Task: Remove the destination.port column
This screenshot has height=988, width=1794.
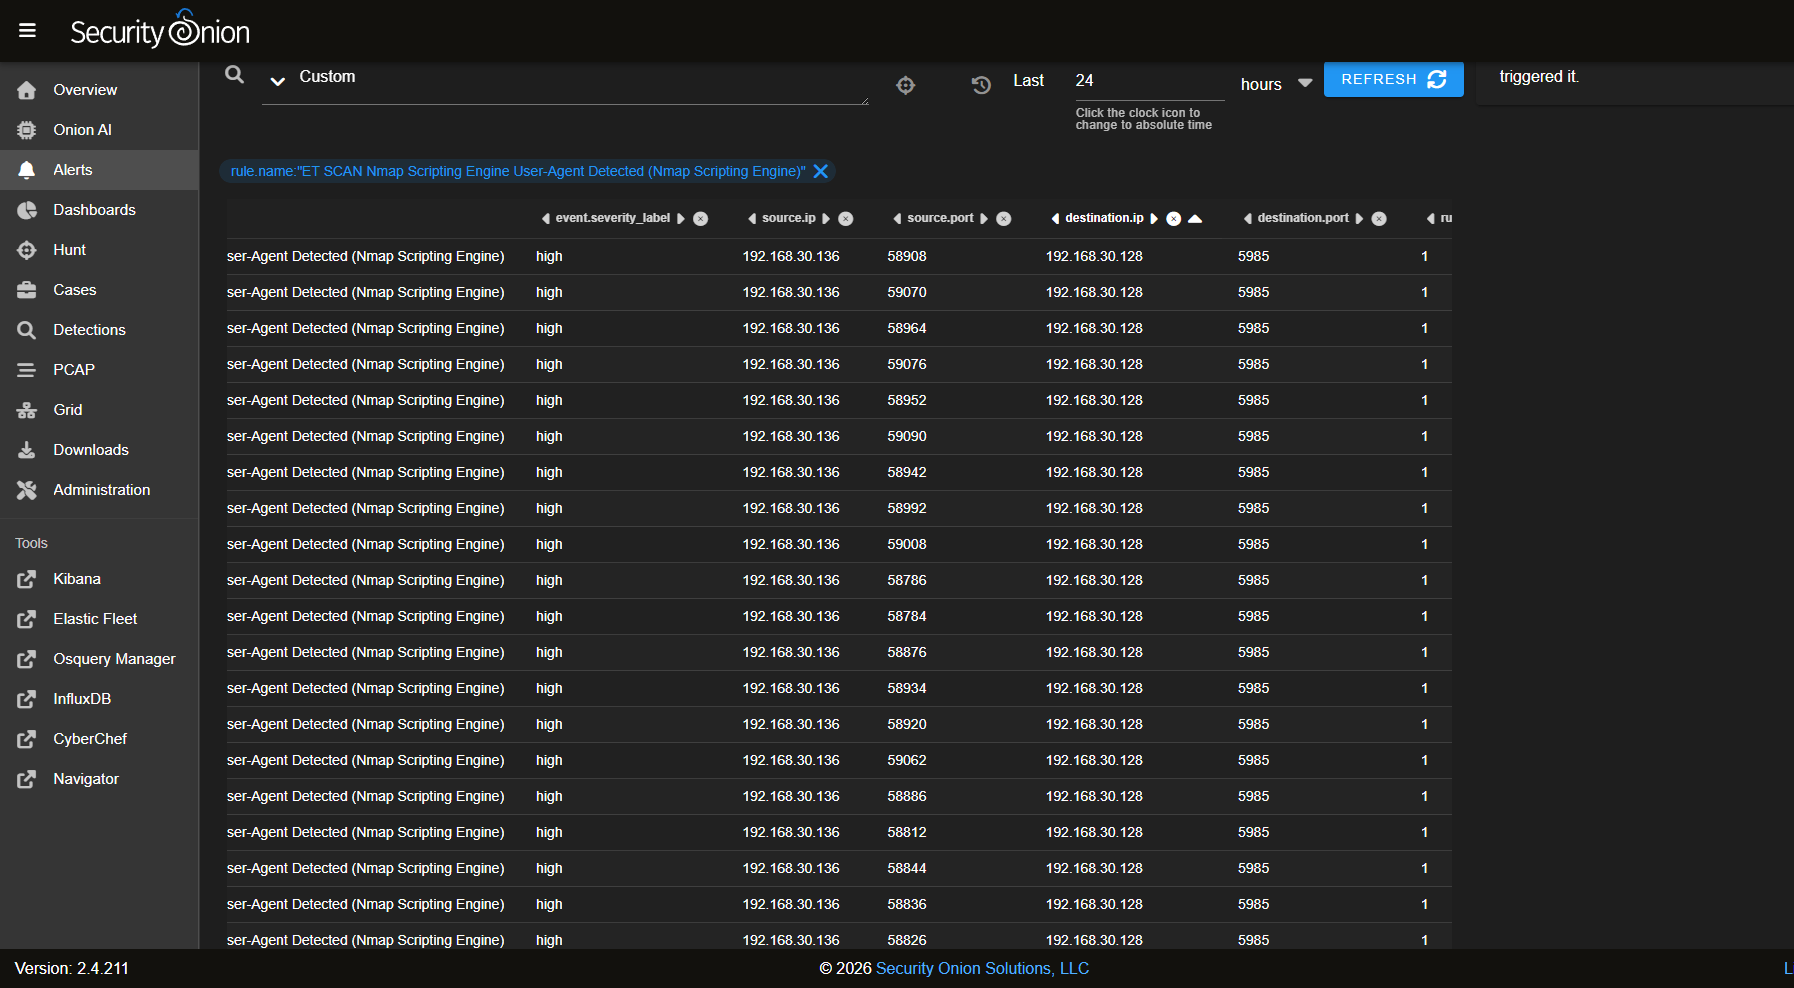Action: tap(1379, 219)
